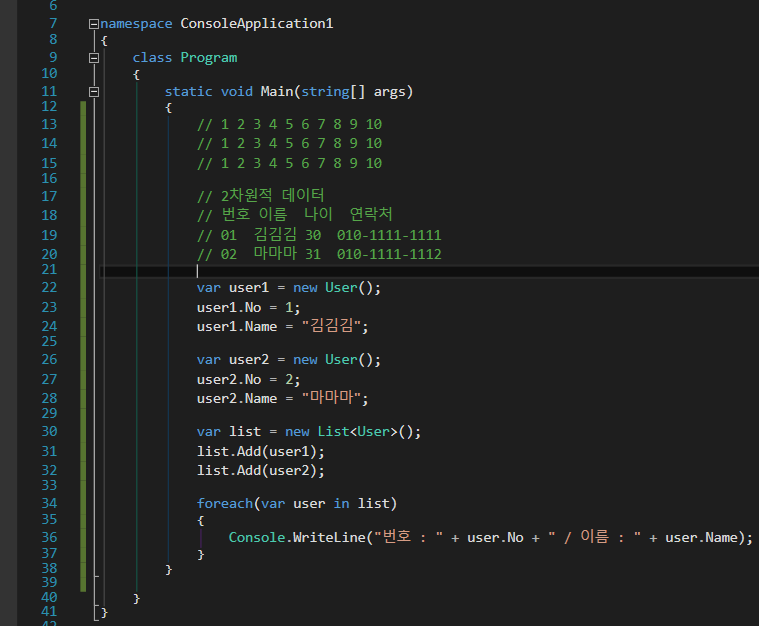This screenshot has width=759, height=626.
Task: Click 'user.No' on line 36
Action: pos(495,537)
